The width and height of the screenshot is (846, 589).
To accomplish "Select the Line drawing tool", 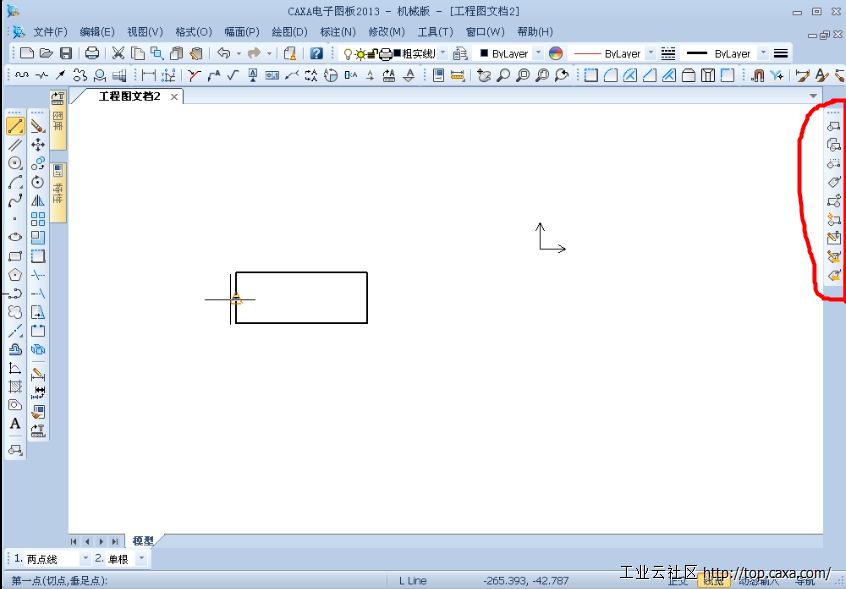I will pos(15,127).
